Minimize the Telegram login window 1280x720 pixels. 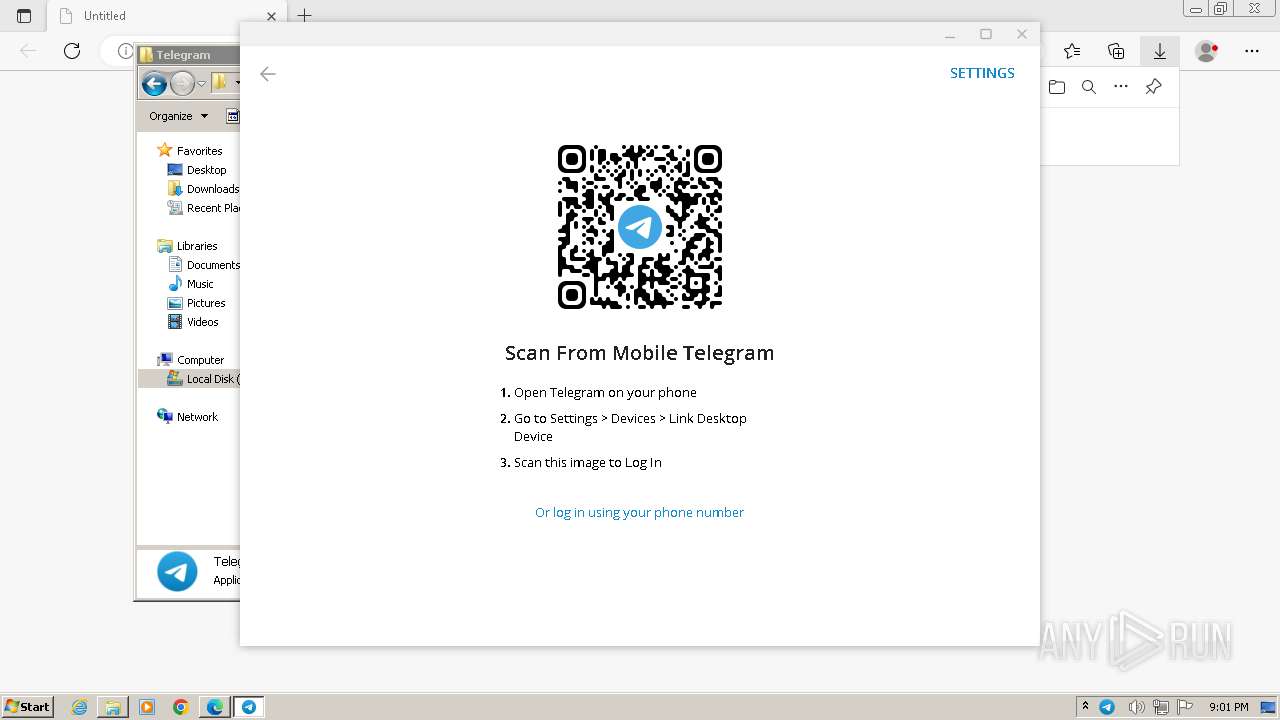[950, 34]
